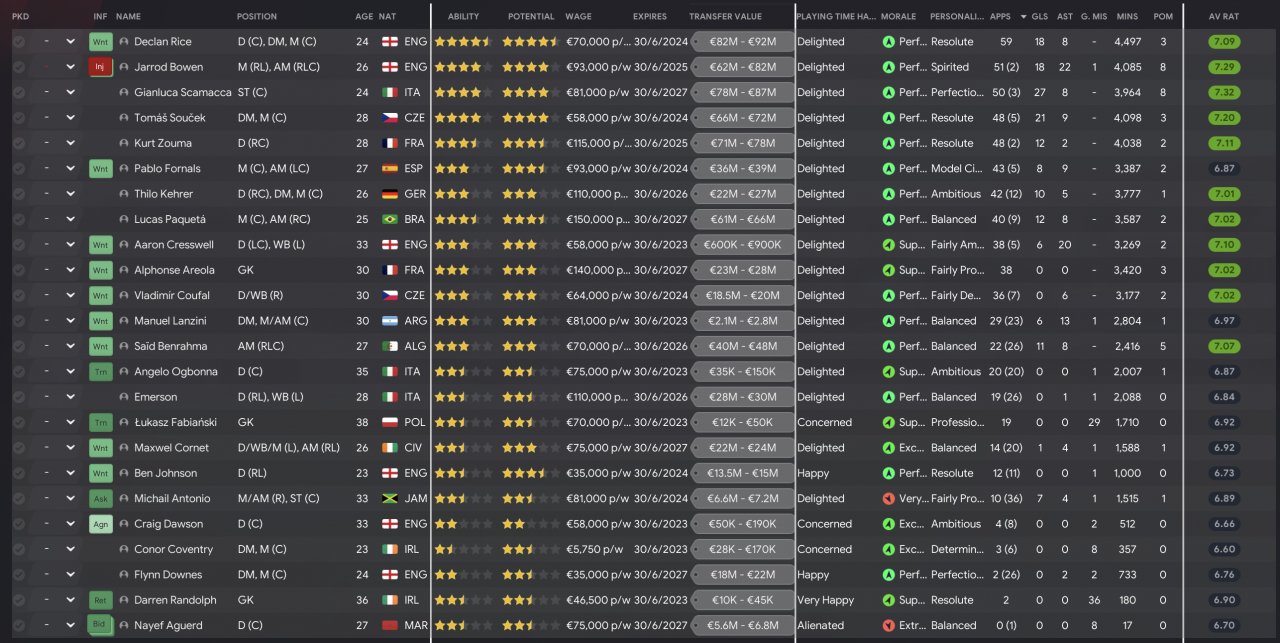The height and width of the screenshot is (643, 1280).
Task: Click Gianluca Scamacca's 7.32 average rating badge
Action: 1222,93
